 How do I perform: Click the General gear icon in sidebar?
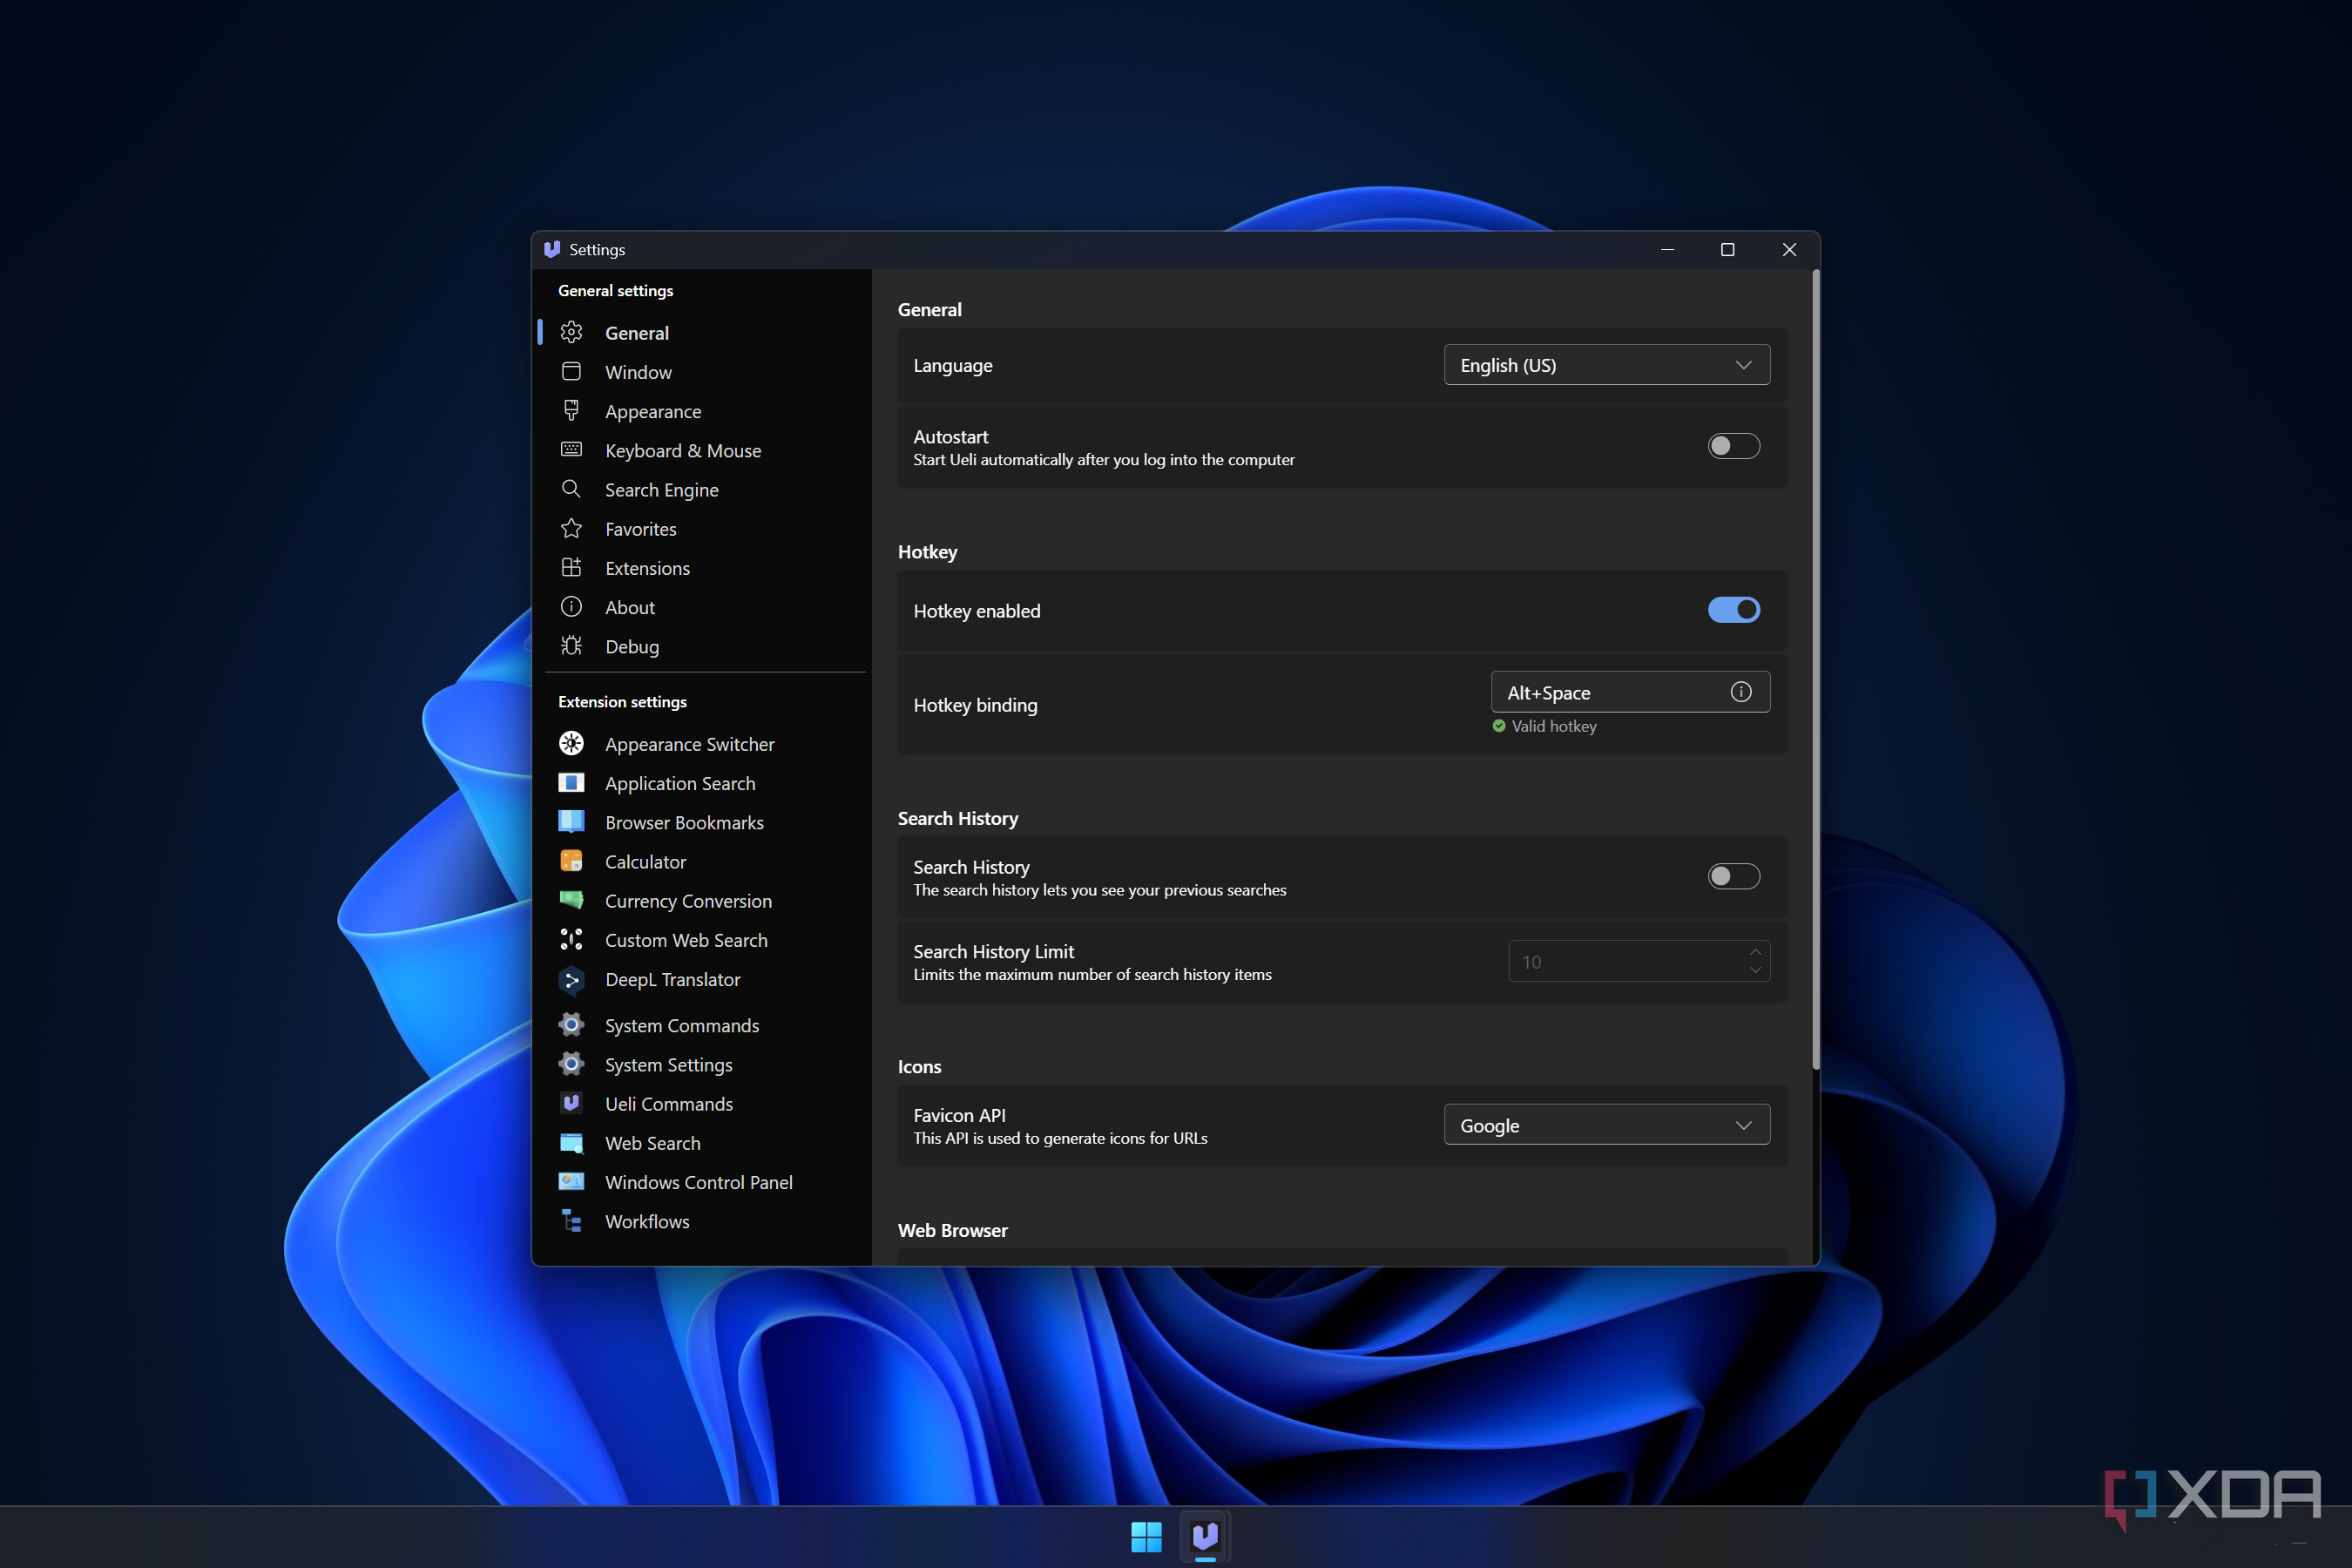pyautogui.click(x=571, y=332)
